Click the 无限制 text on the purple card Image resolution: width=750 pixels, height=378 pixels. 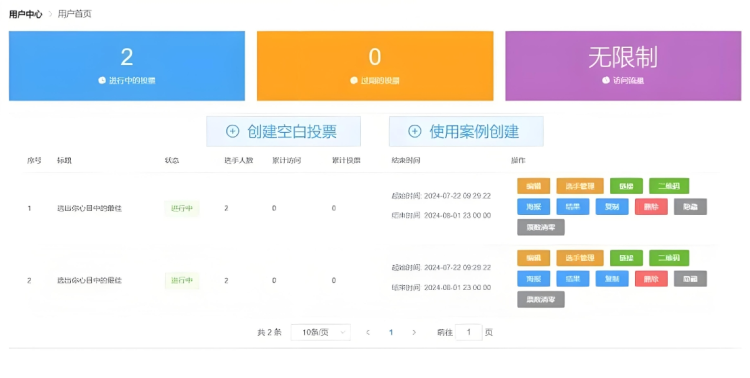(623, 57)
